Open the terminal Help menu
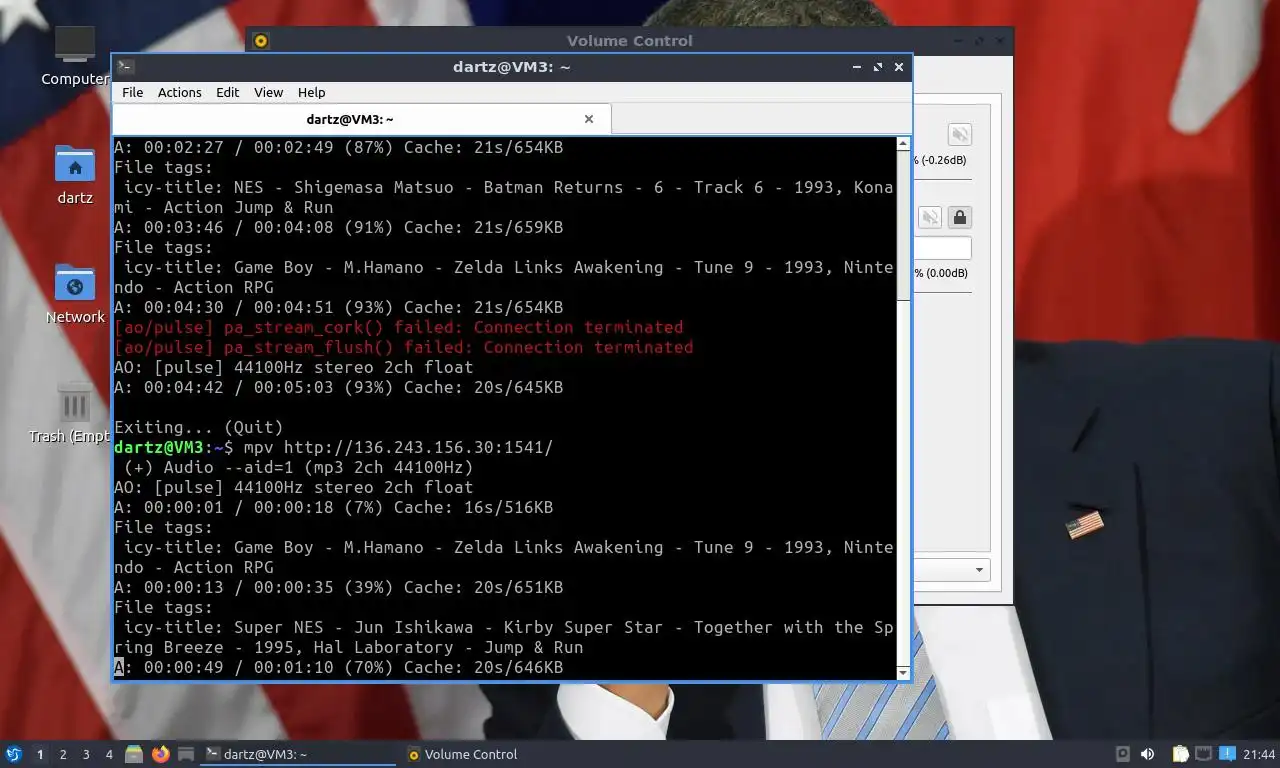Image resolution: width=1280 pixels, height=768 pixels. click(x=312, y=92)
